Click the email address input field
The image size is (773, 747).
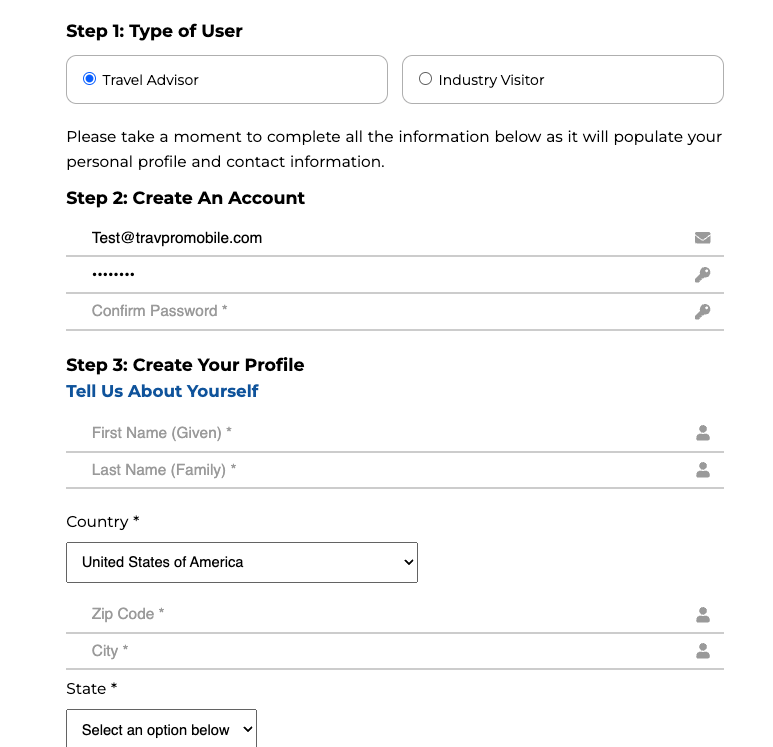pyautogui.click(x=380, y=238)
